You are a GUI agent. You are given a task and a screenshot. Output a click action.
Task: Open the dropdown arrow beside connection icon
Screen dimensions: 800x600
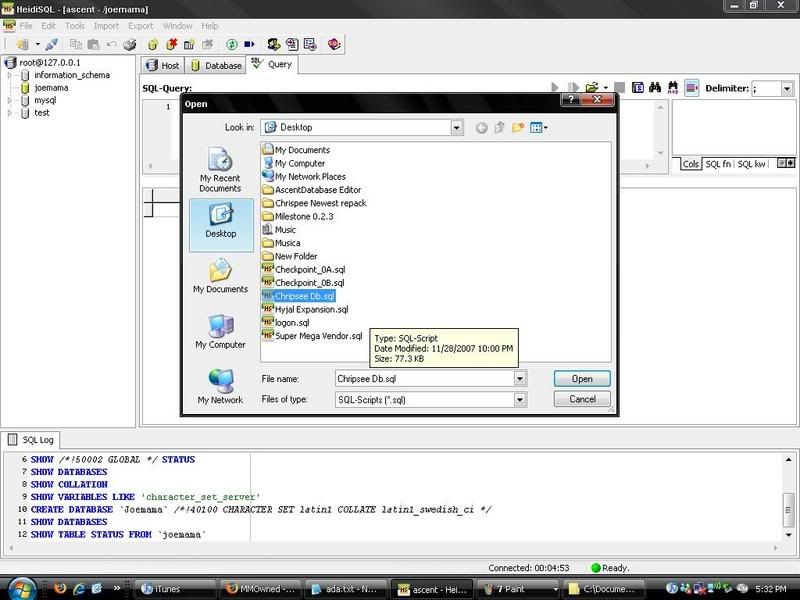pos(37,44)
